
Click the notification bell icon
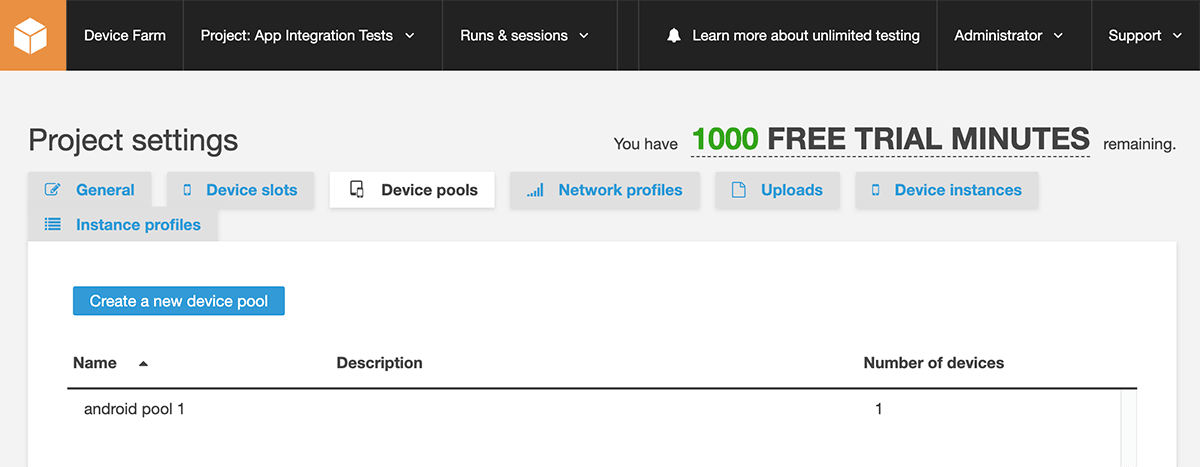673,36
